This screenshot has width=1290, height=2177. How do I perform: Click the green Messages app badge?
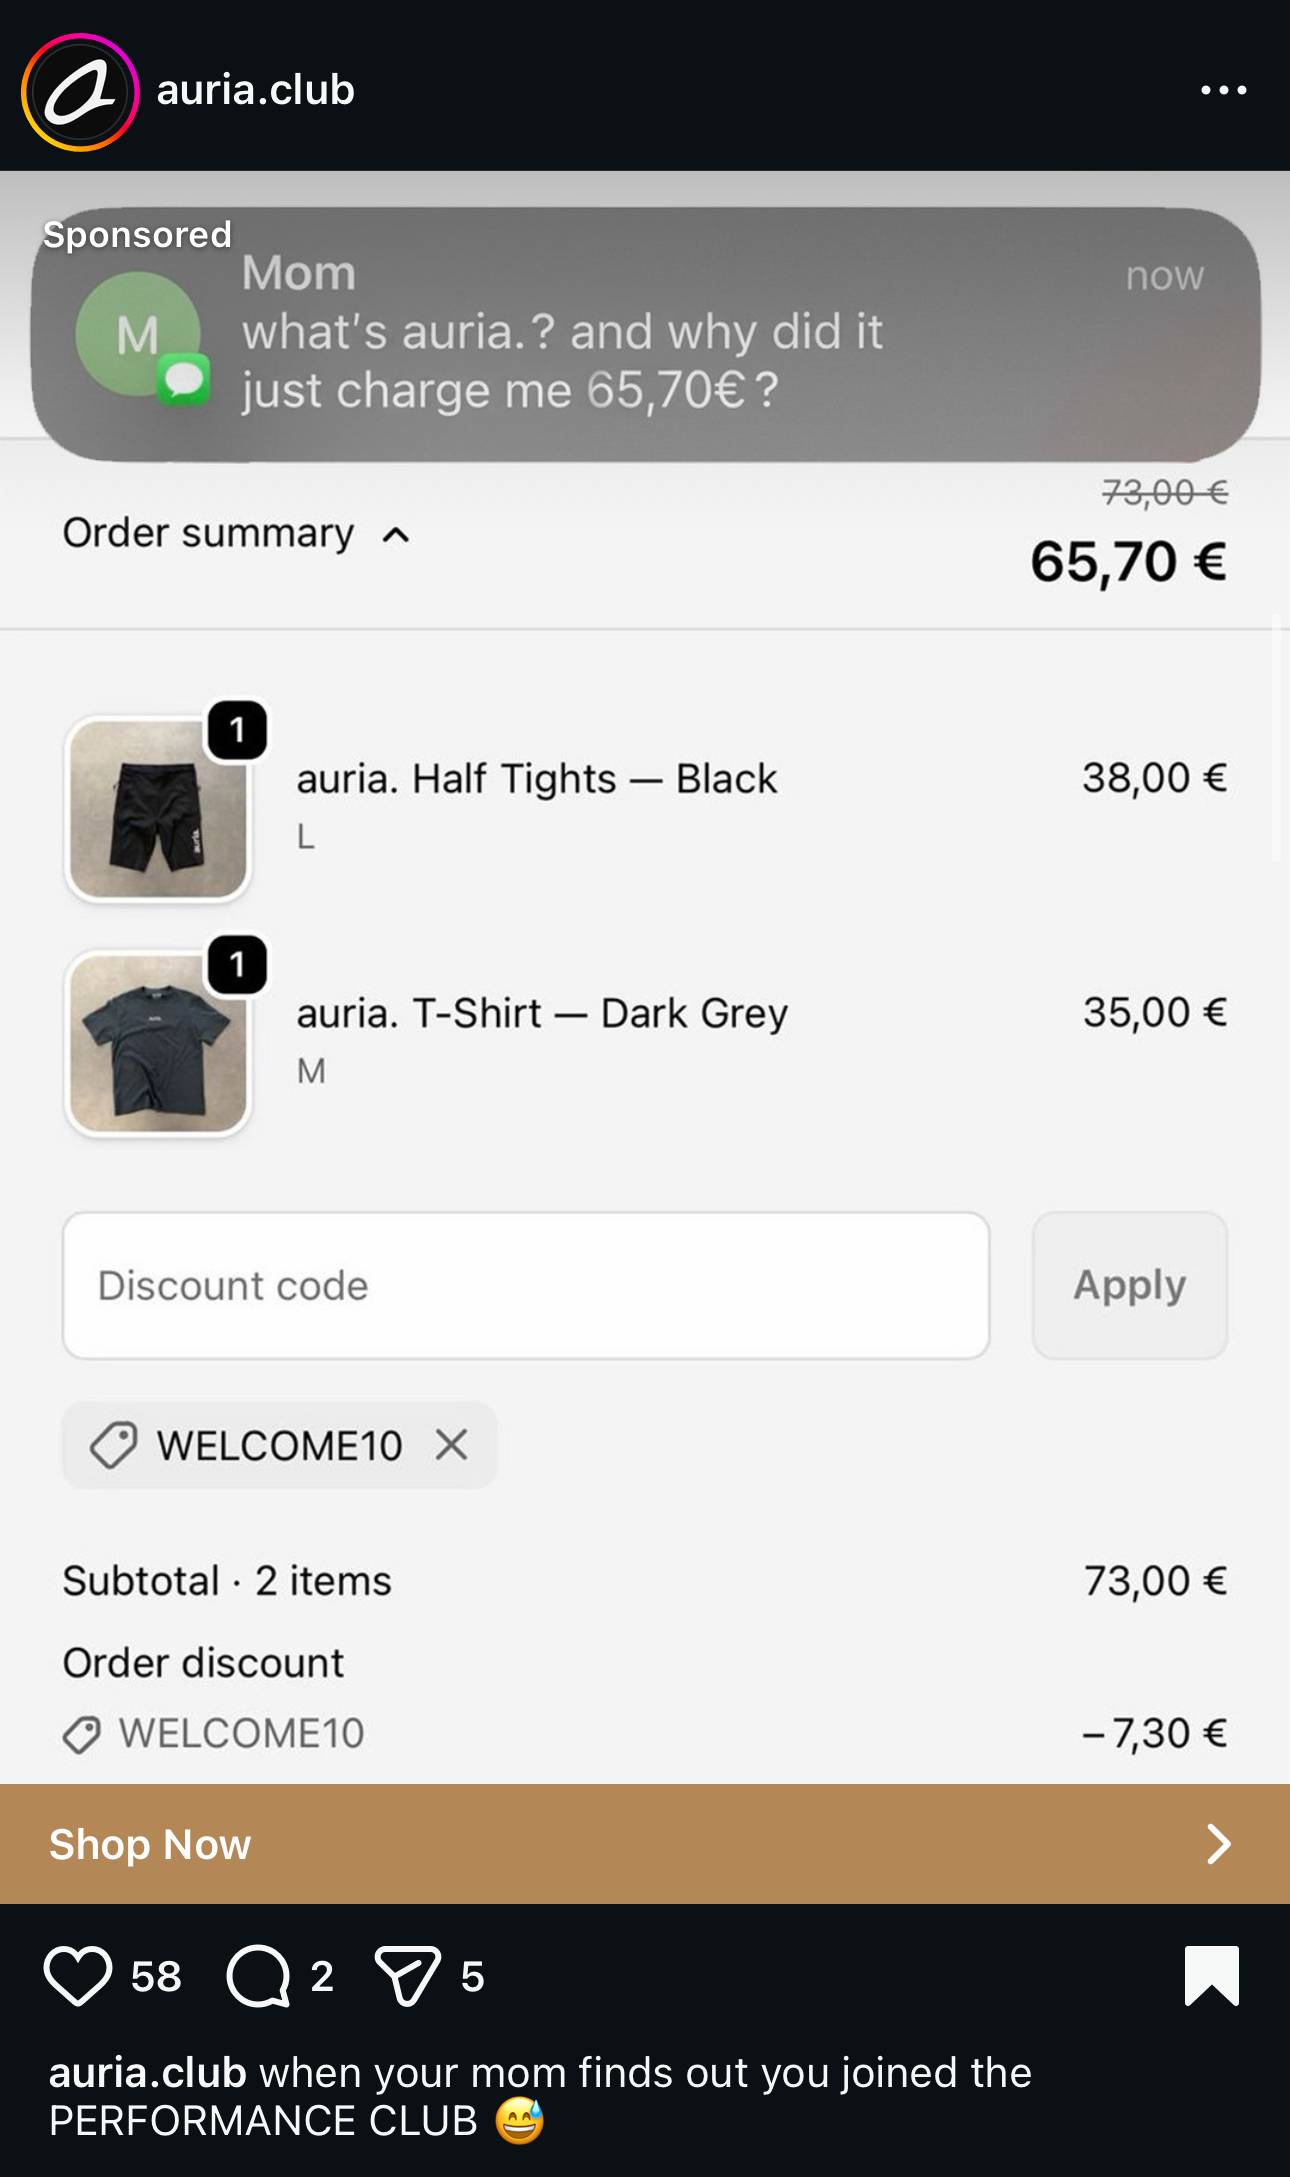point(183,380)
